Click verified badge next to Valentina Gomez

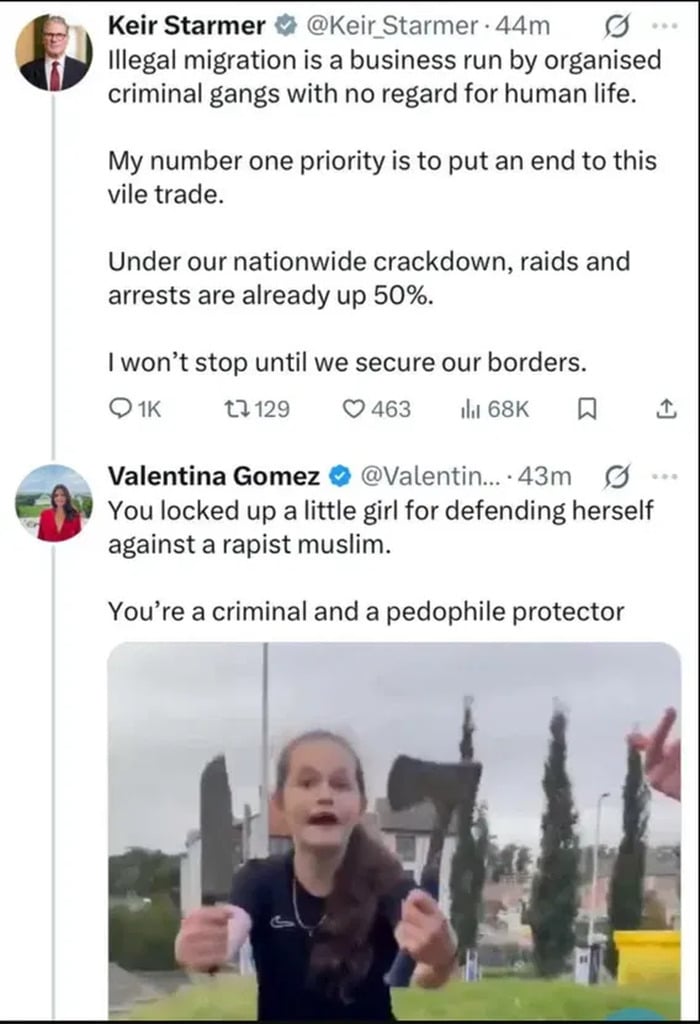coord(340,476)
